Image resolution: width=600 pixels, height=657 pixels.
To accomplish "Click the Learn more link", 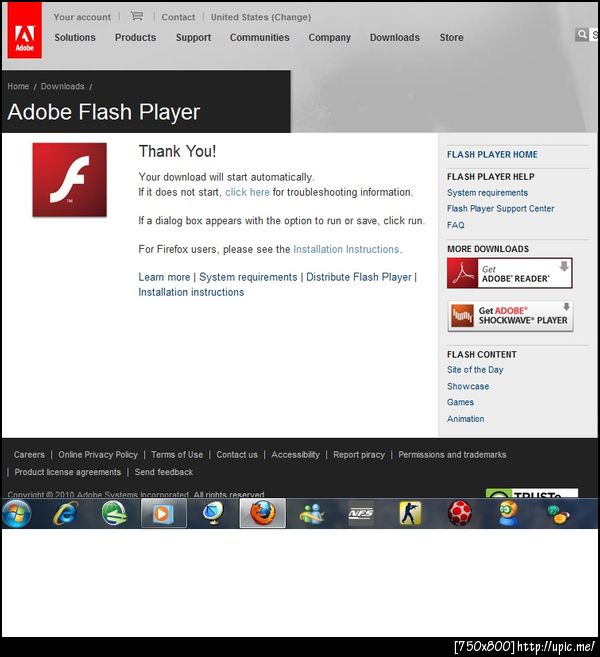I will point(164,277).
